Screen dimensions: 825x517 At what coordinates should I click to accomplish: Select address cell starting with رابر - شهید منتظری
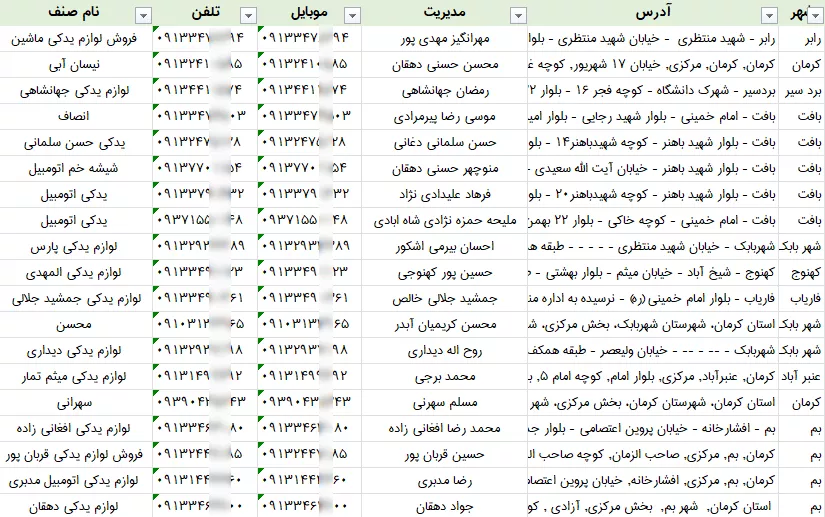point(653,39)
